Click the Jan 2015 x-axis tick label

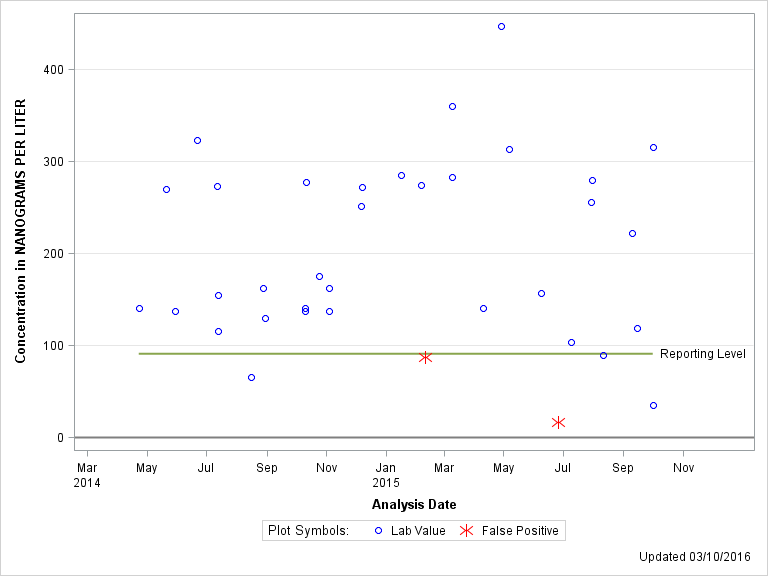pos(386,475)
